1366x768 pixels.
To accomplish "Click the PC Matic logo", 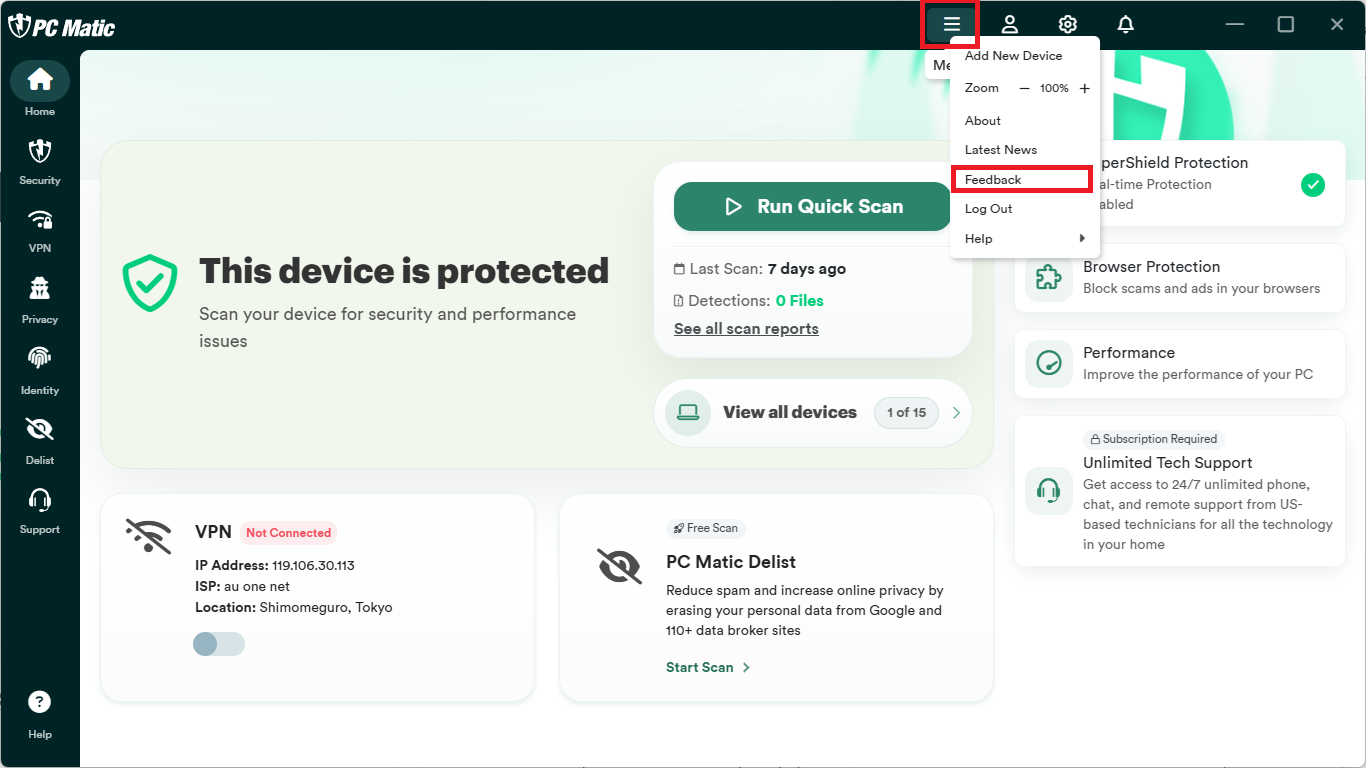I will point(62,26).
